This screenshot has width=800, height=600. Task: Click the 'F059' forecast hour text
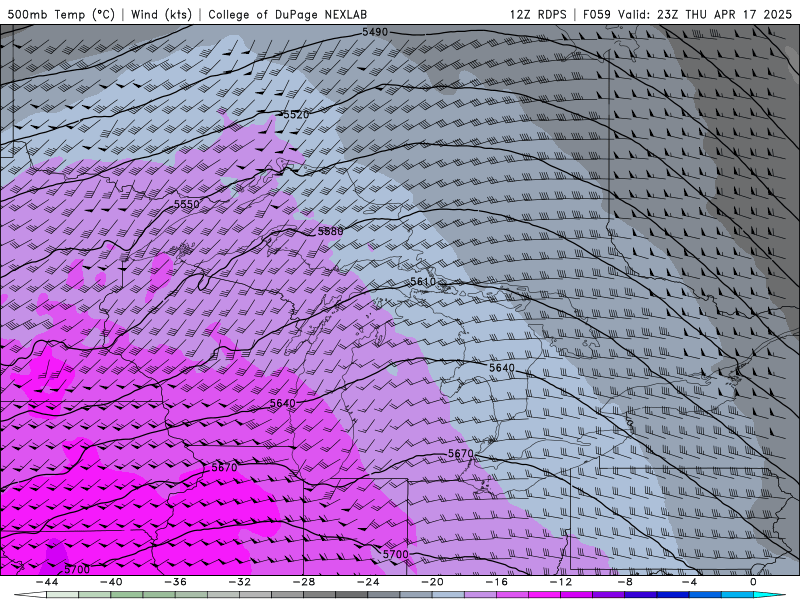596,14
